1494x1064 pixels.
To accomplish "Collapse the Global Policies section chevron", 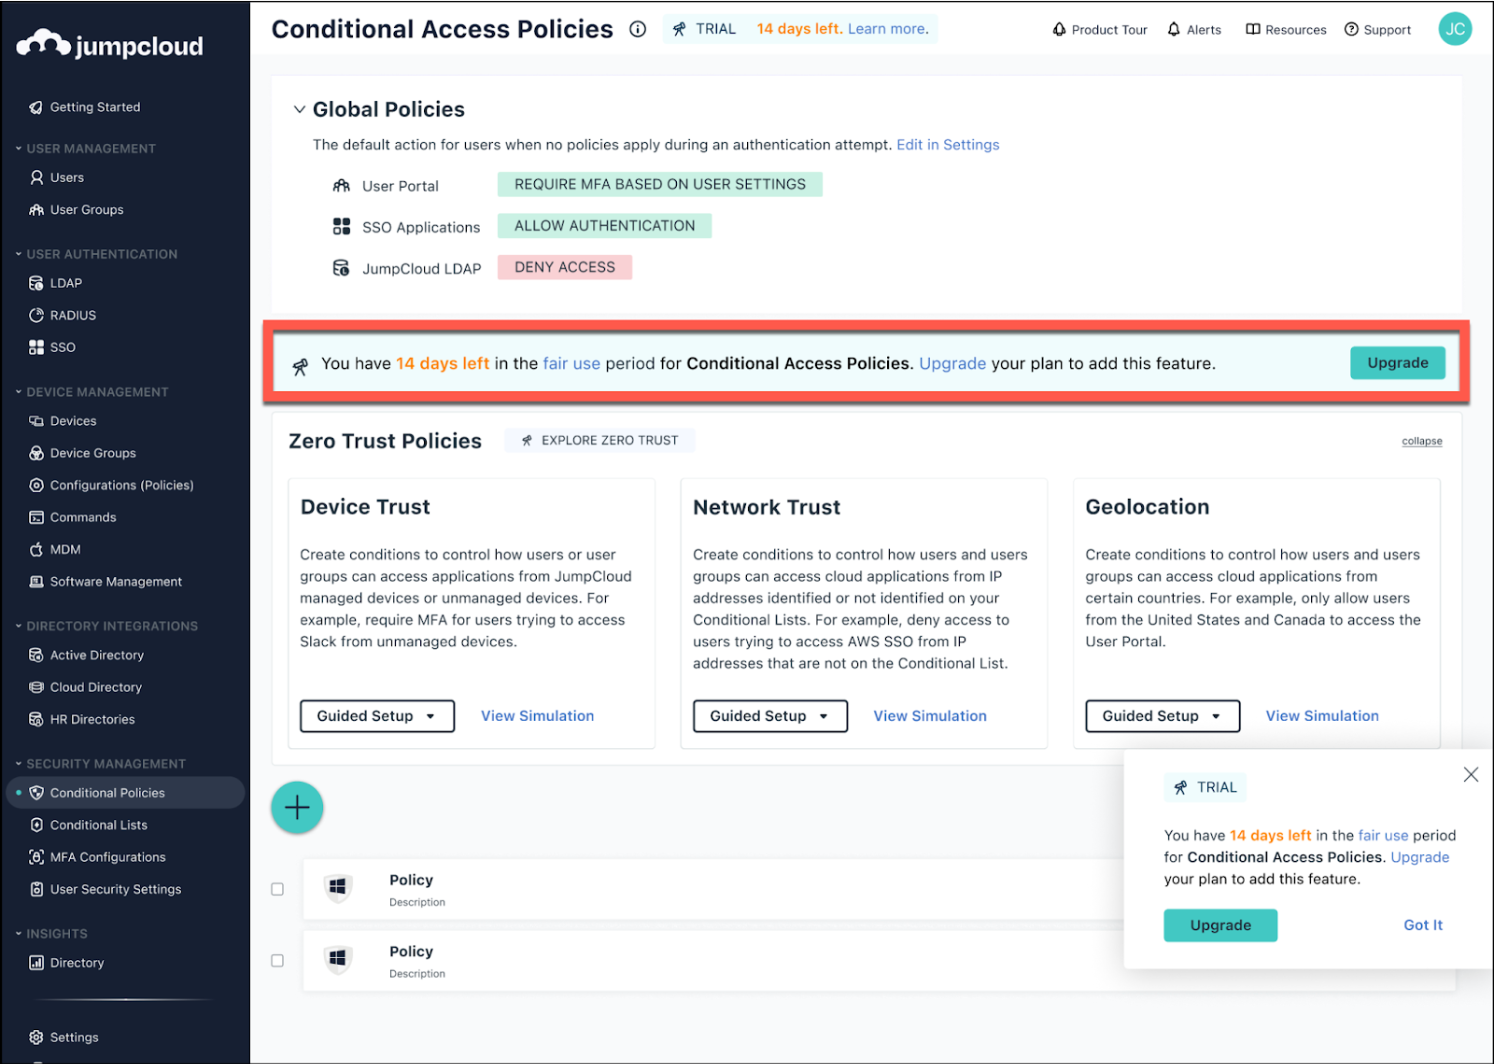I will (x=299, y=109).
